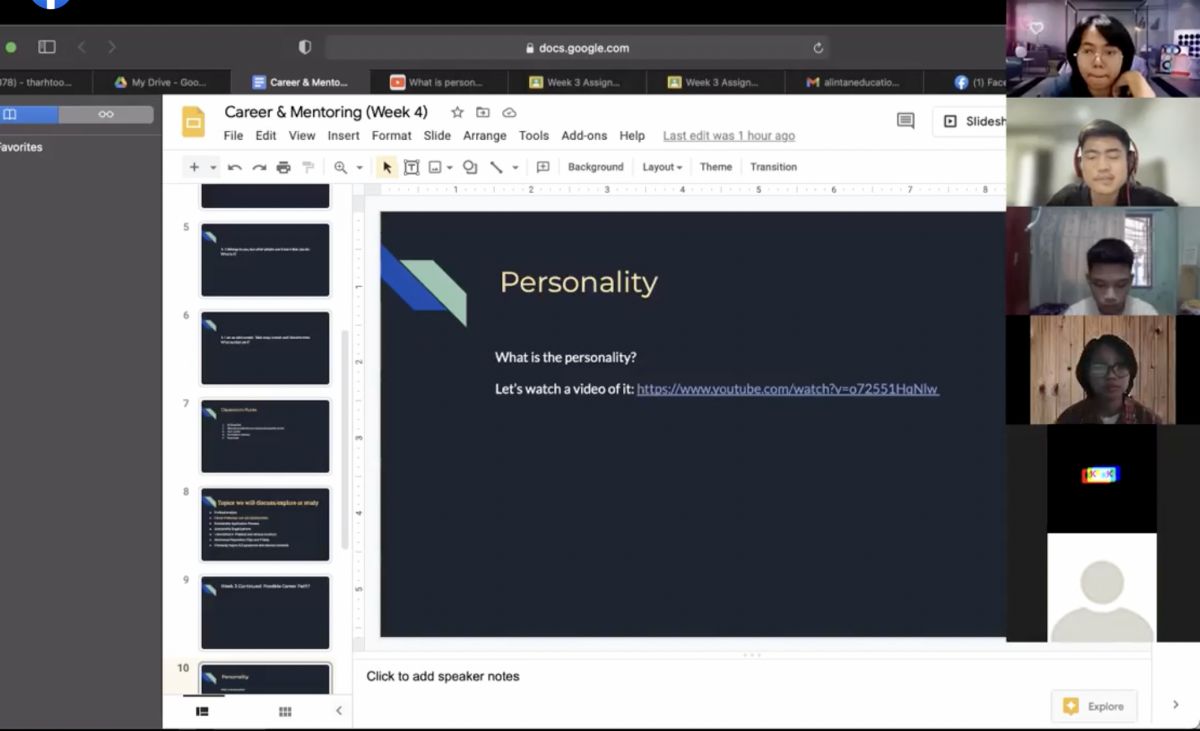Viewport: 1200px width, 731px height.
Task: Open the Format menu
Action: 391,136
